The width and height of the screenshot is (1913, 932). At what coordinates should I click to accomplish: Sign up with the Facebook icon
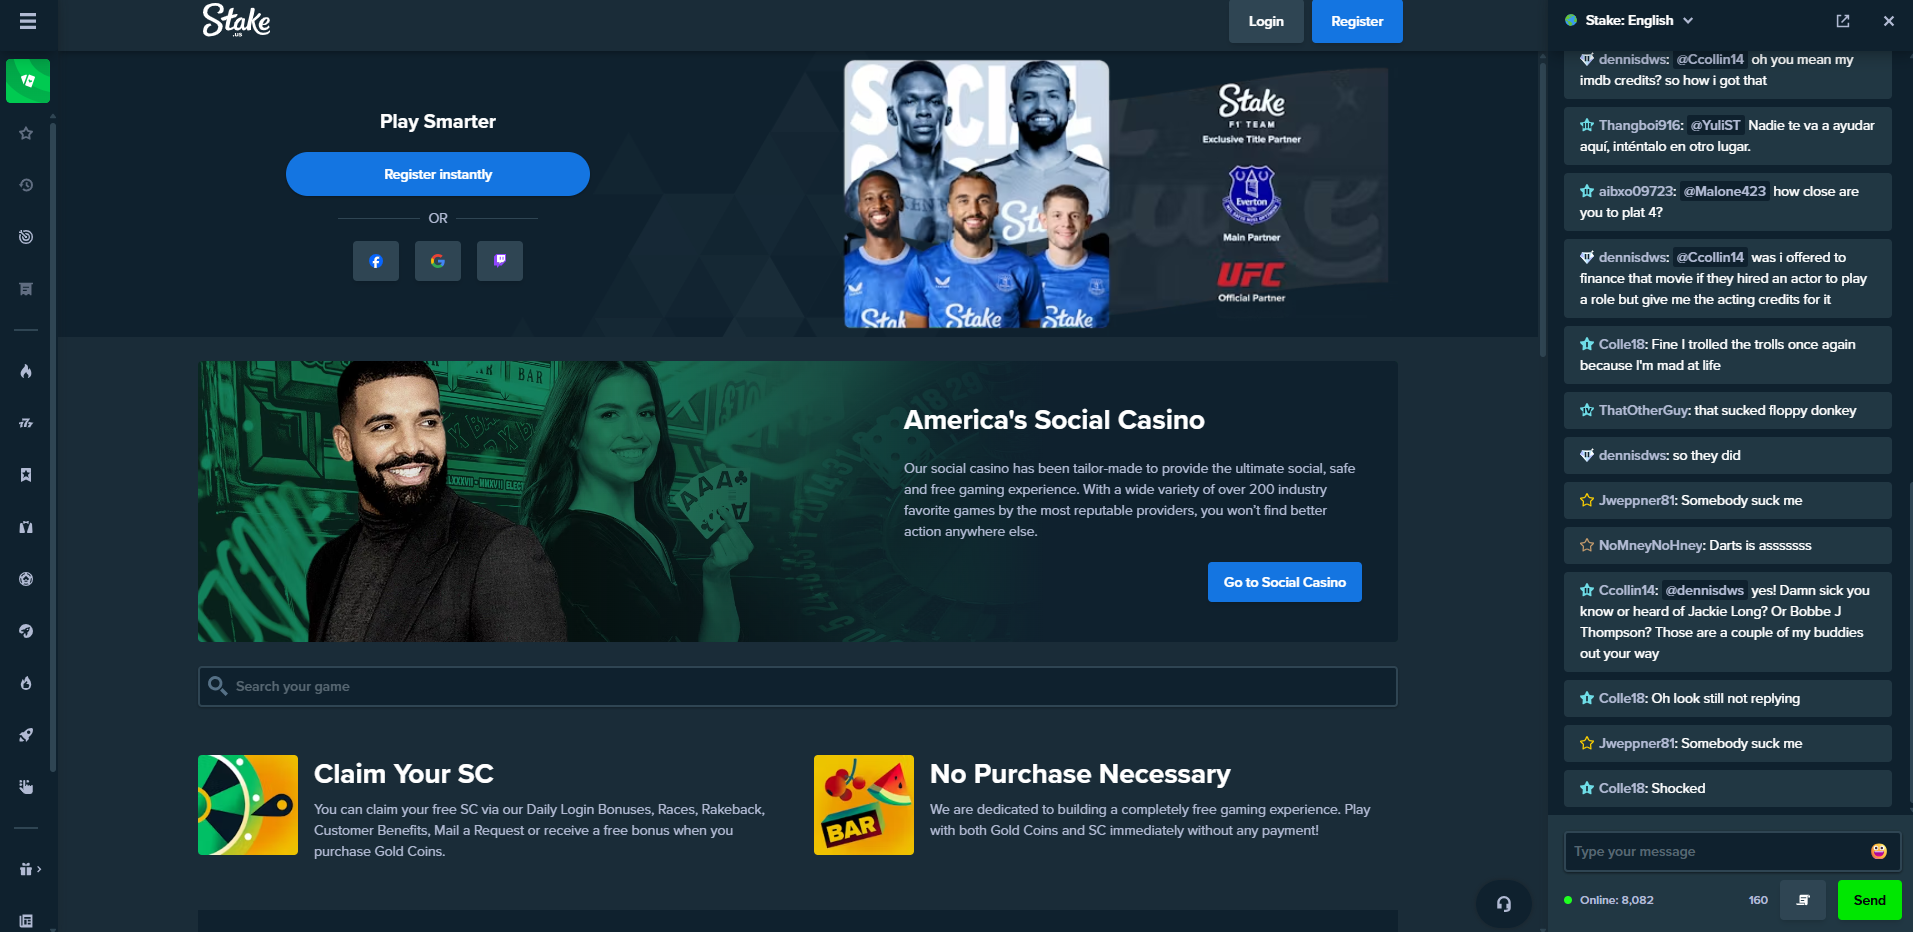coord(376,261)
